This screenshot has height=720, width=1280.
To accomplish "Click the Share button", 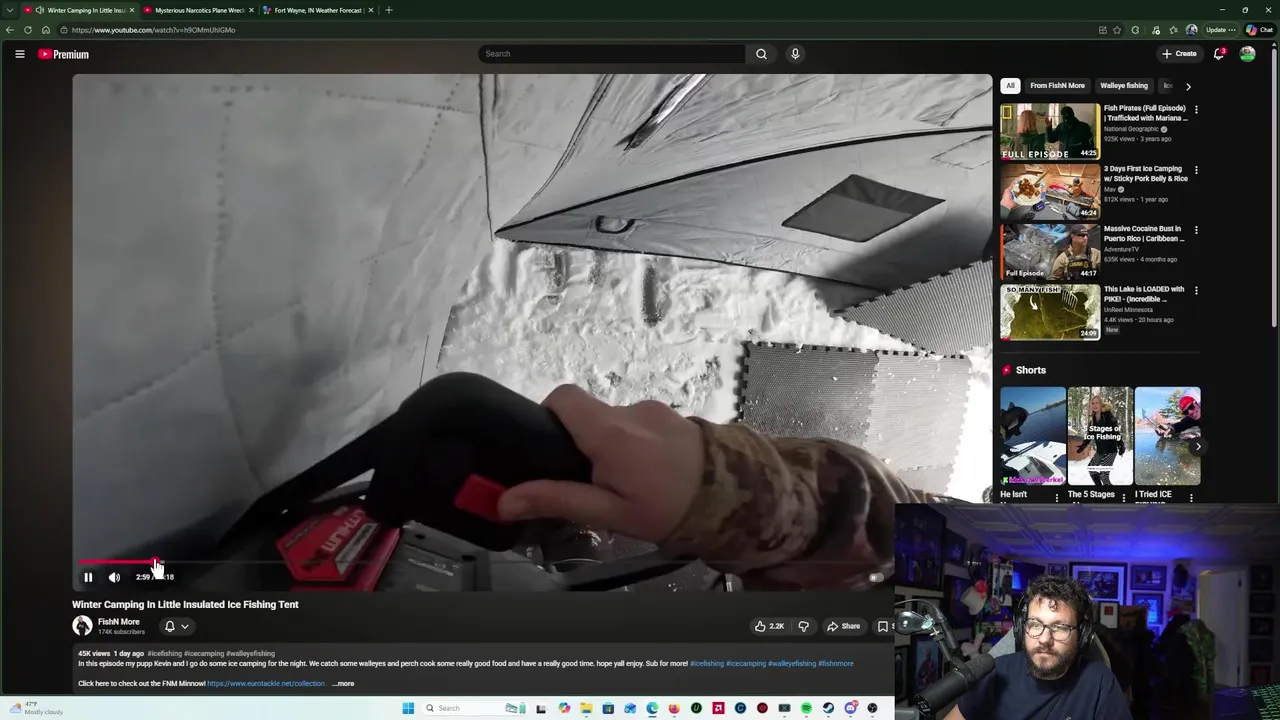I will pyautogui.click(x=843, y=626).
